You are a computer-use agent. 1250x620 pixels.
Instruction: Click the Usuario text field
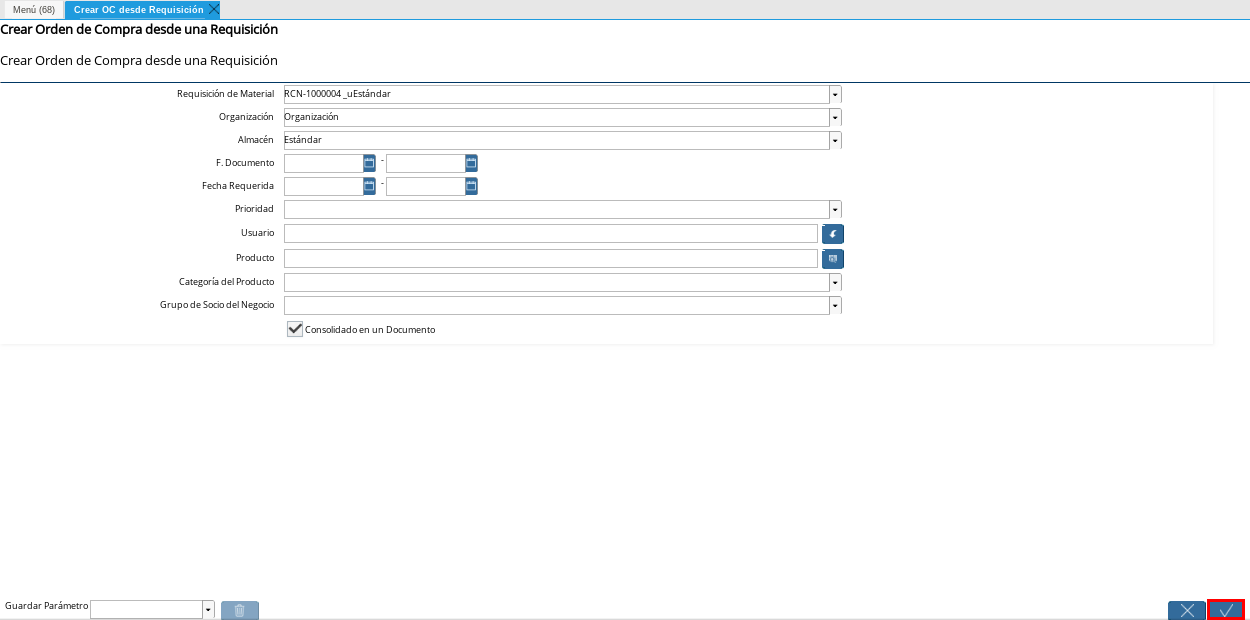tap(551, 234)
